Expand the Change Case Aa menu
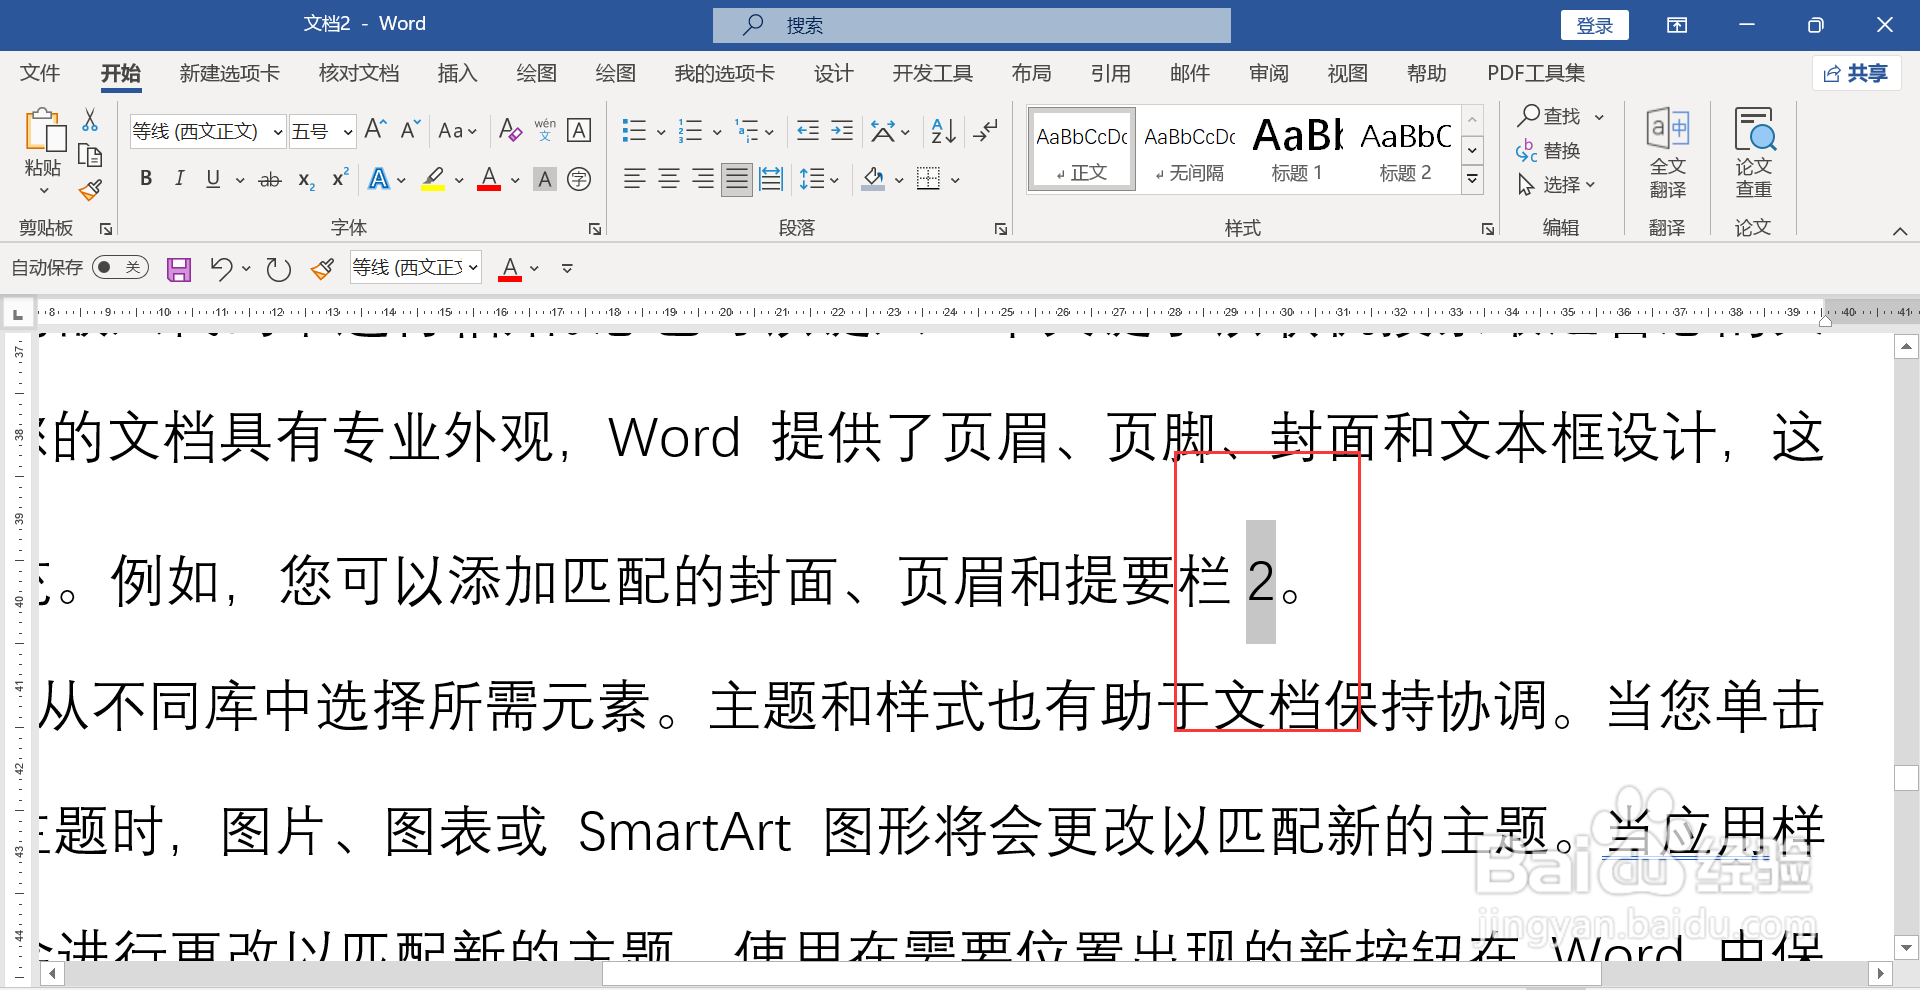Image resolution: width=1920 pixels, height=990 pixels. (458, 131)
